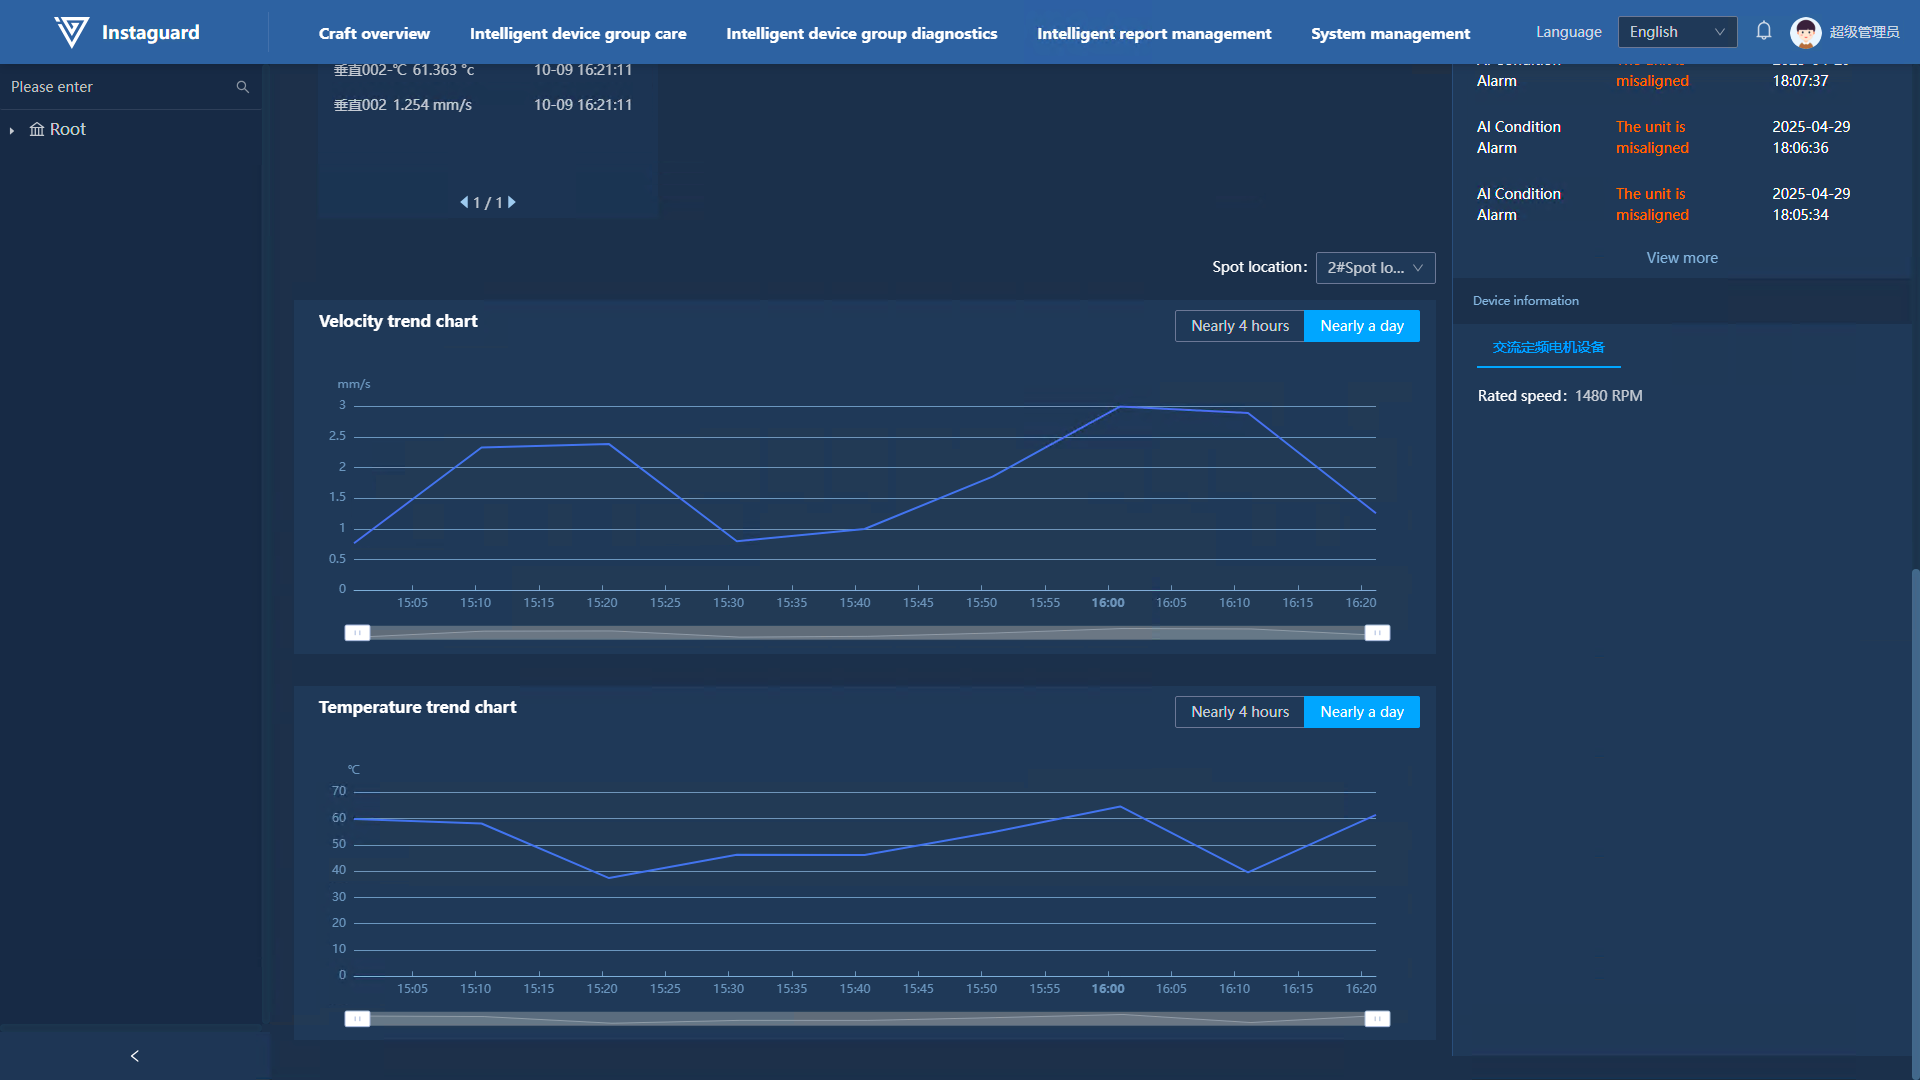Click the View more link

pos(1681,258)
